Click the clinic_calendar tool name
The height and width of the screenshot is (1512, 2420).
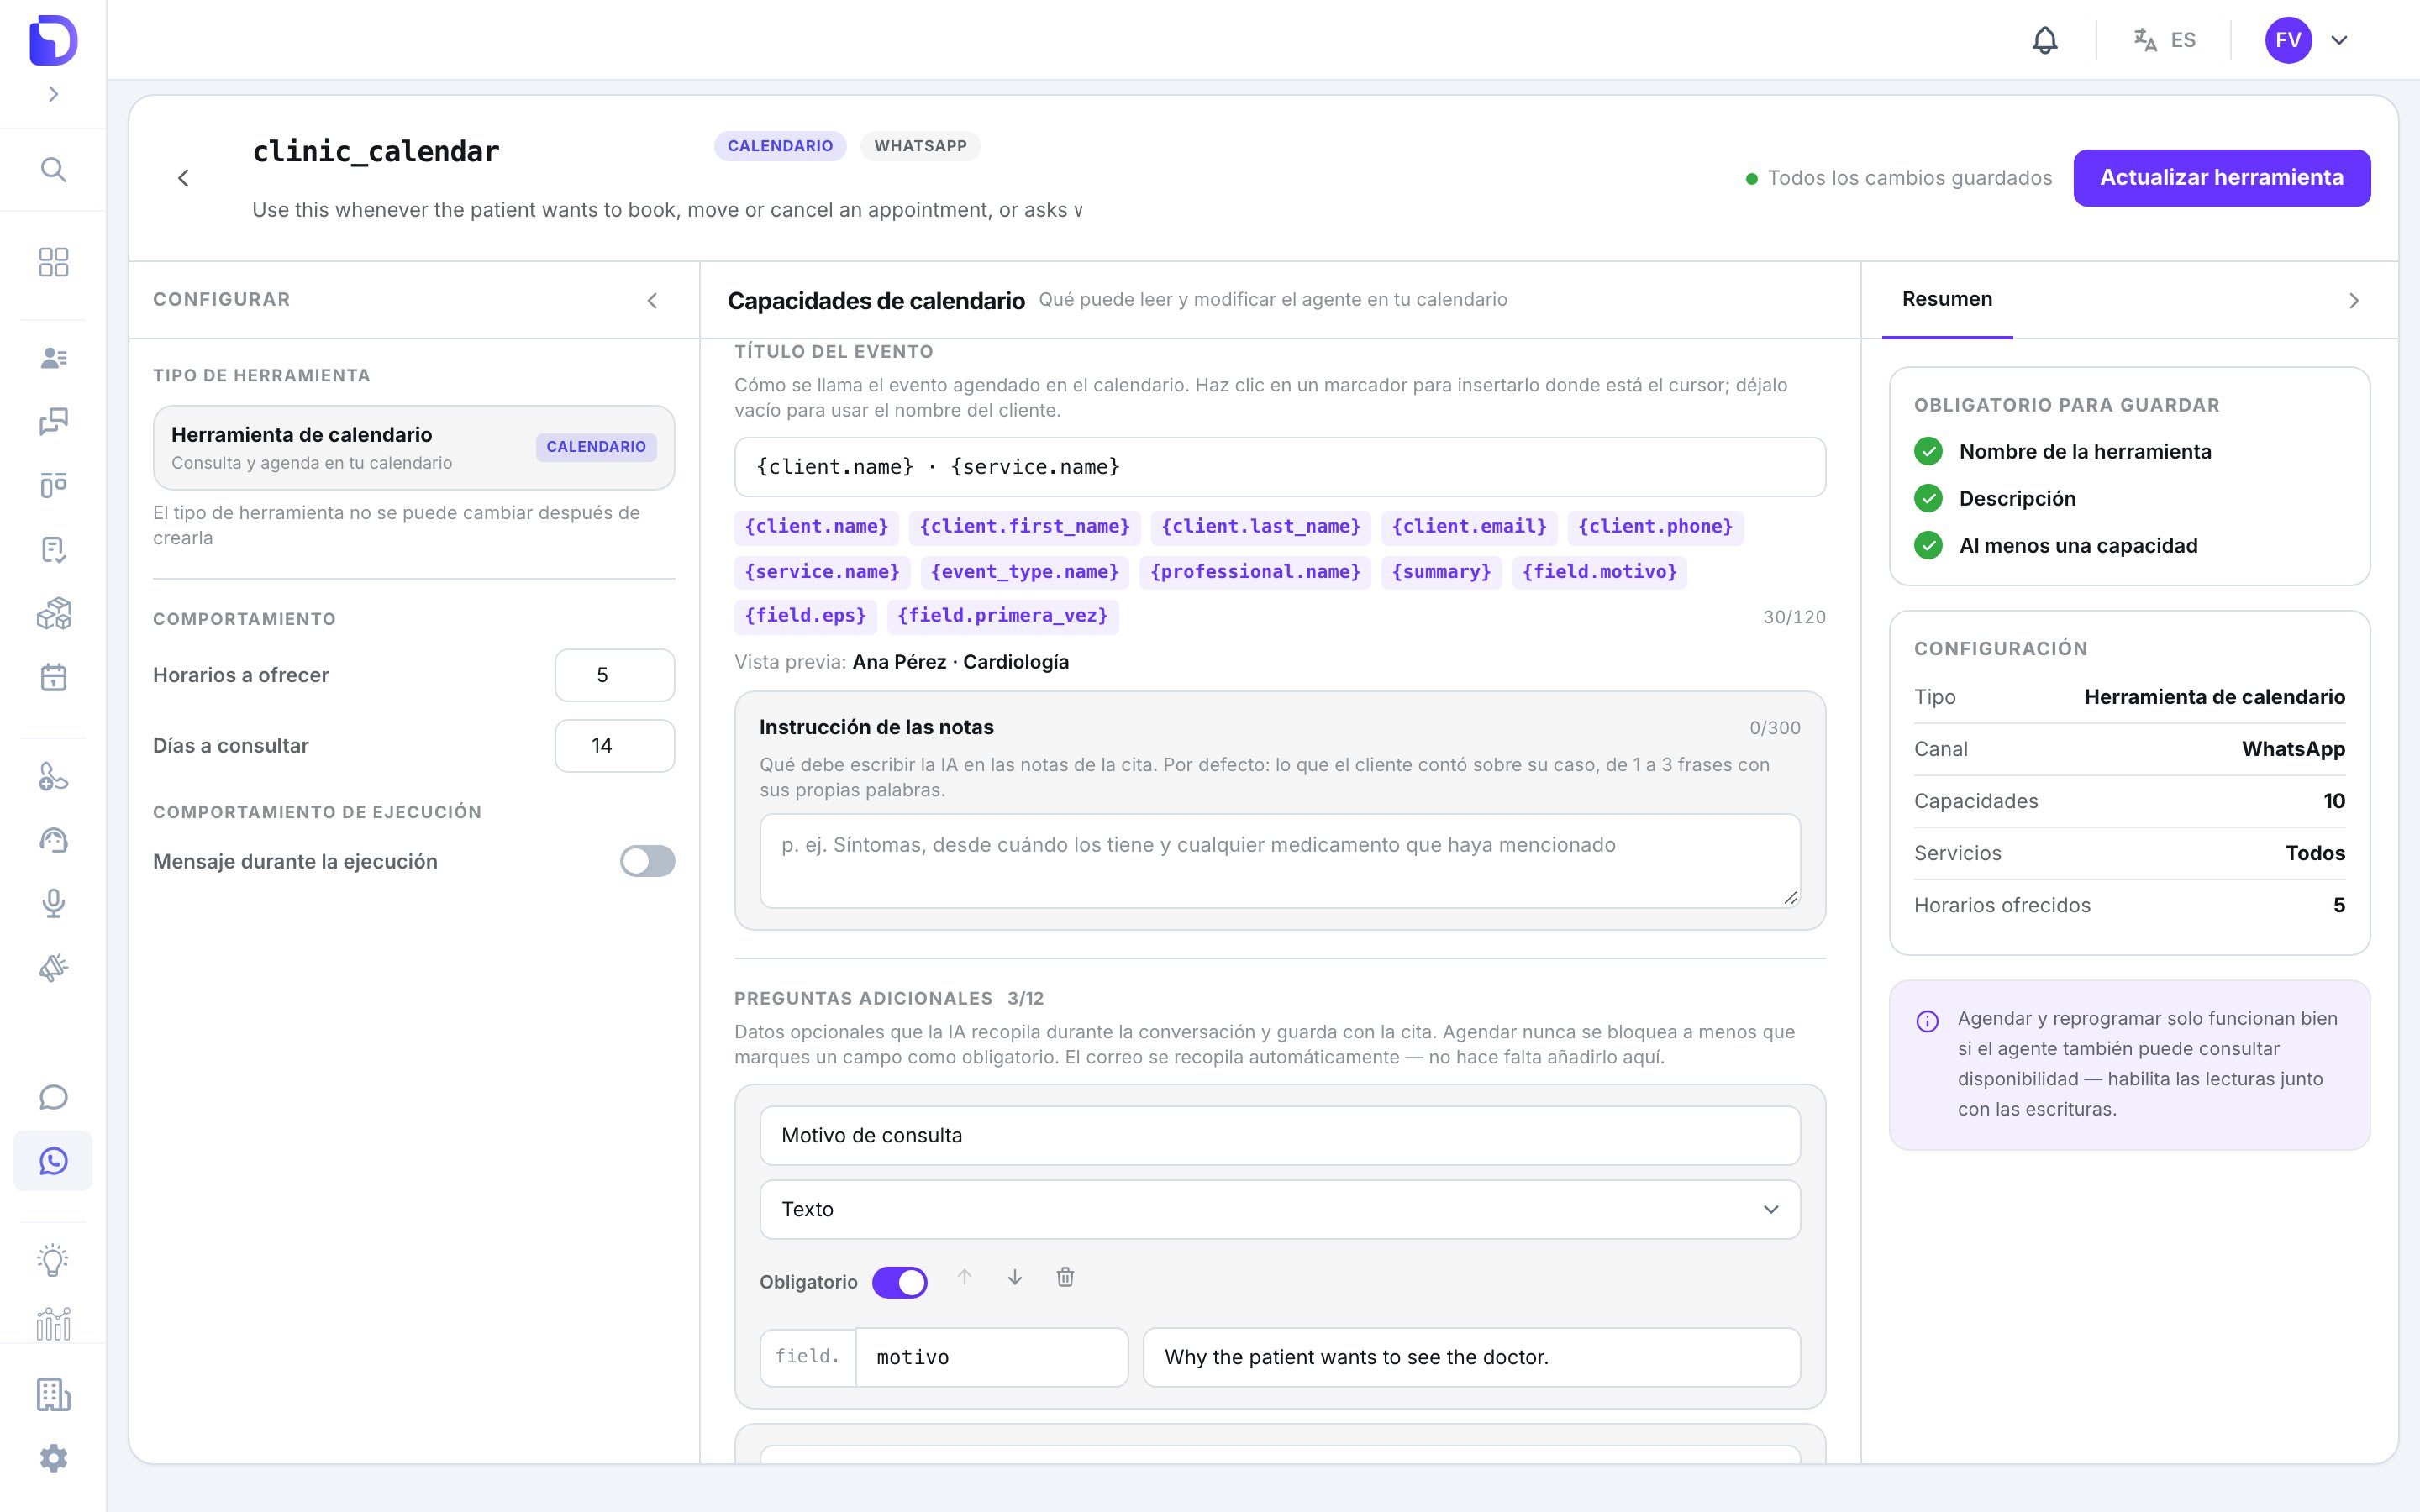pyautogui.click(x=375, y=151)
